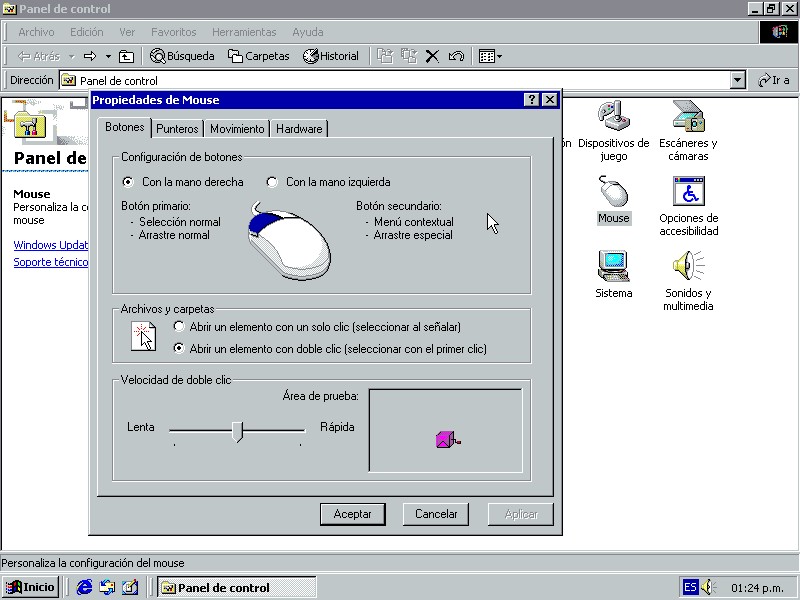800x600 pixels.
Task: Select the Mouse control panel icon
Action: click(614, 200)
